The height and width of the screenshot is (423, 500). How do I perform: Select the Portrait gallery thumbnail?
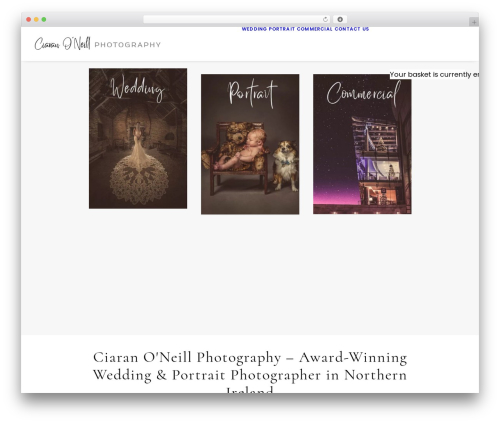click(x=250, y=144)
